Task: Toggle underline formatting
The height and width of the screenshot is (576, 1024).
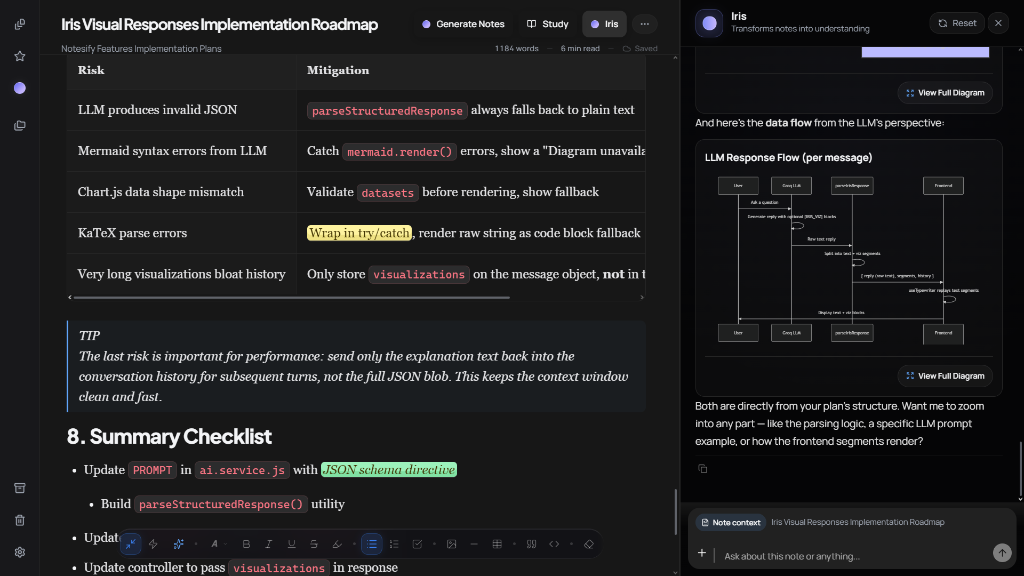Action: [291, 544]
